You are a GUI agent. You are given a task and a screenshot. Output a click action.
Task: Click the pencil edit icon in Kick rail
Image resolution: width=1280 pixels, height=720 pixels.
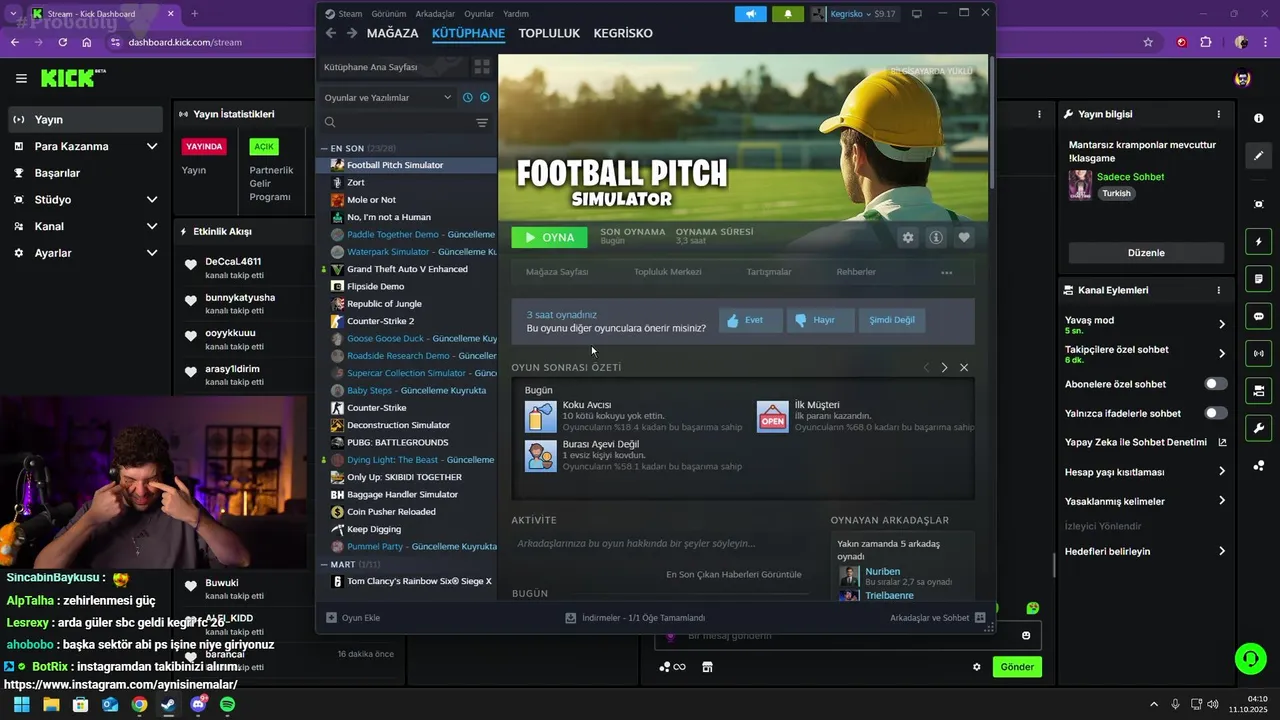(1258, 156)
